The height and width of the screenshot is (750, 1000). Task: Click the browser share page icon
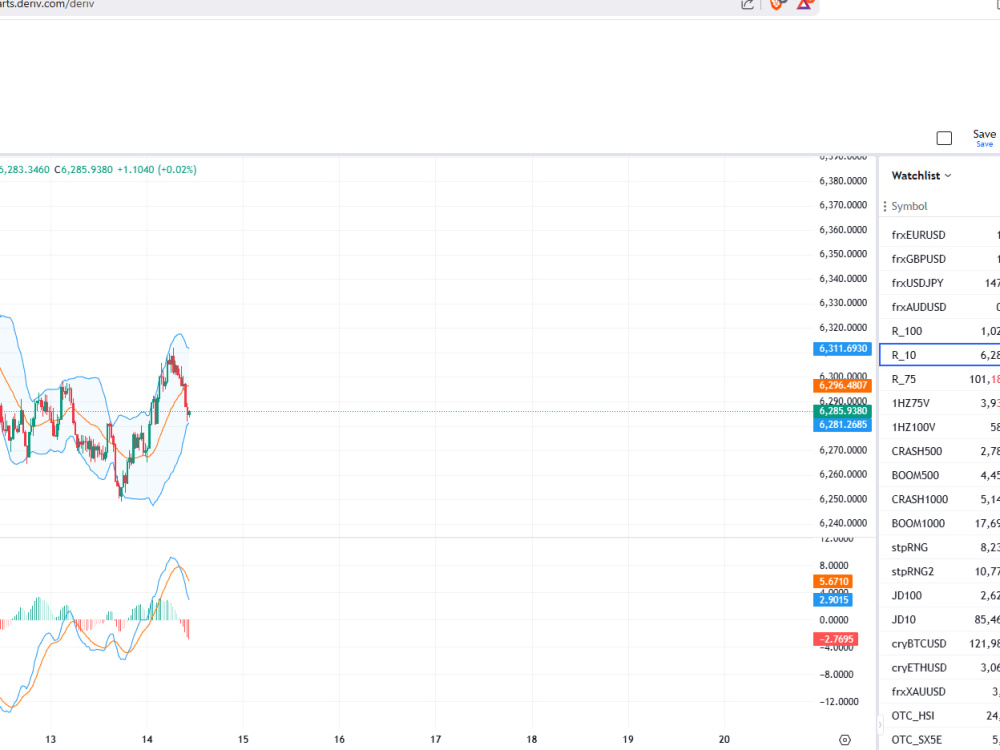(747, 4)
